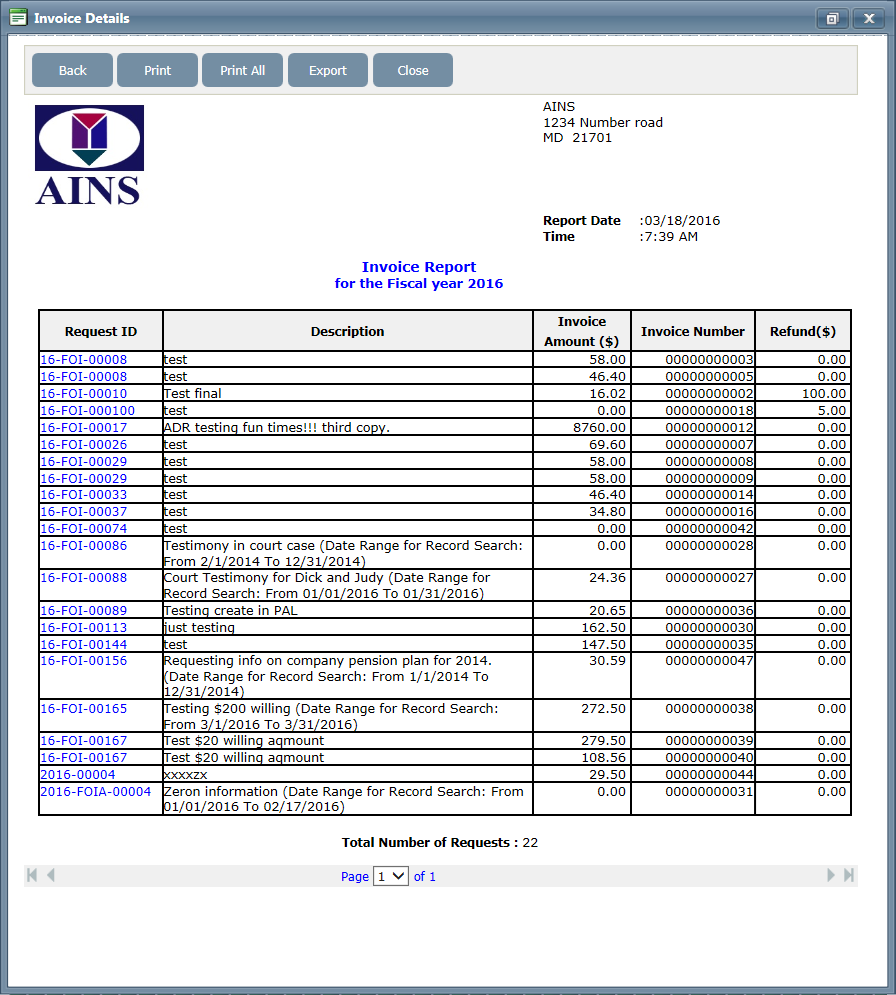
Task: Close the report with the Close button
Action: [412, 70]
